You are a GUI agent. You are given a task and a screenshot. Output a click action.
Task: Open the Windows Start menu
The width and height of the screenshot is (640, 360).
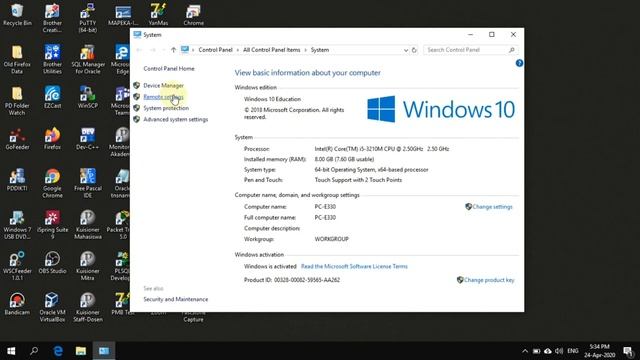[x=11, y=351]
